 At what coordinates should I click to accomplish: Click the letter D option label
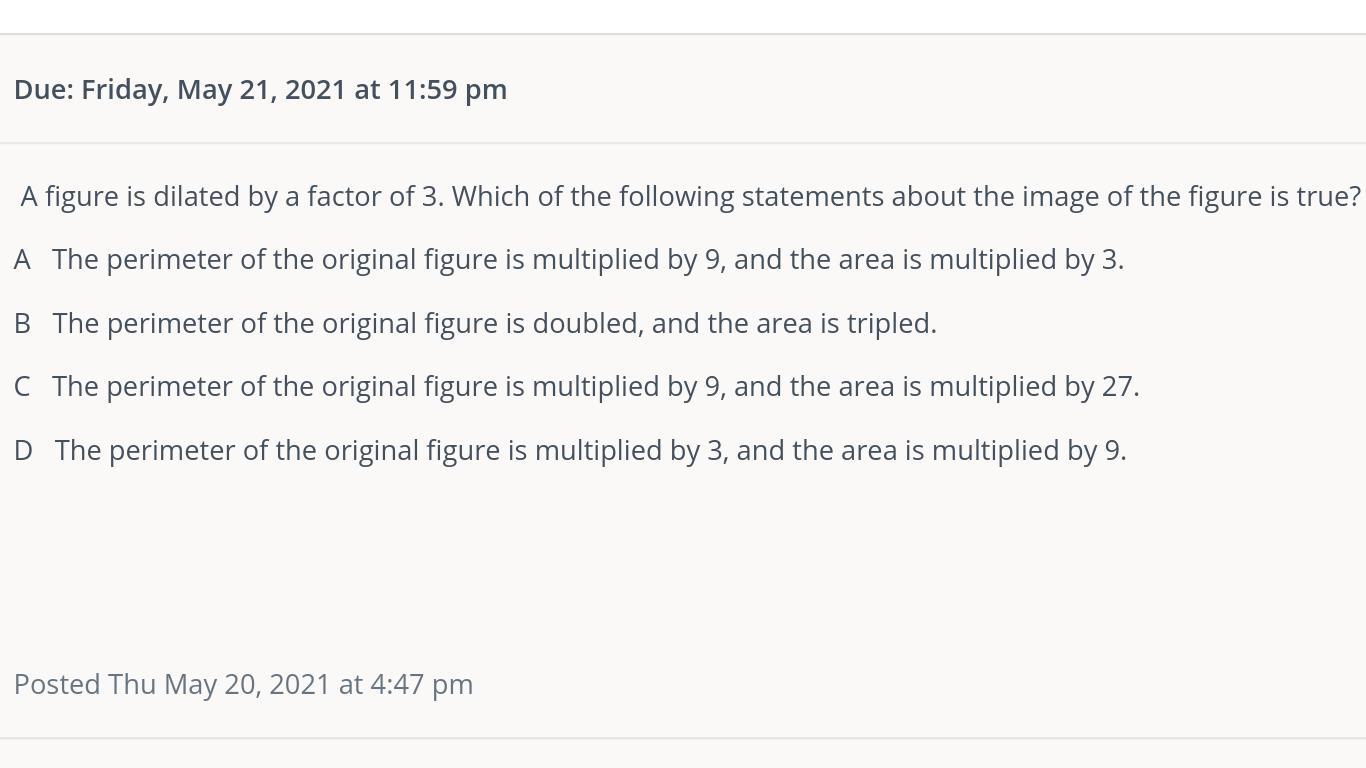(23, 451)
